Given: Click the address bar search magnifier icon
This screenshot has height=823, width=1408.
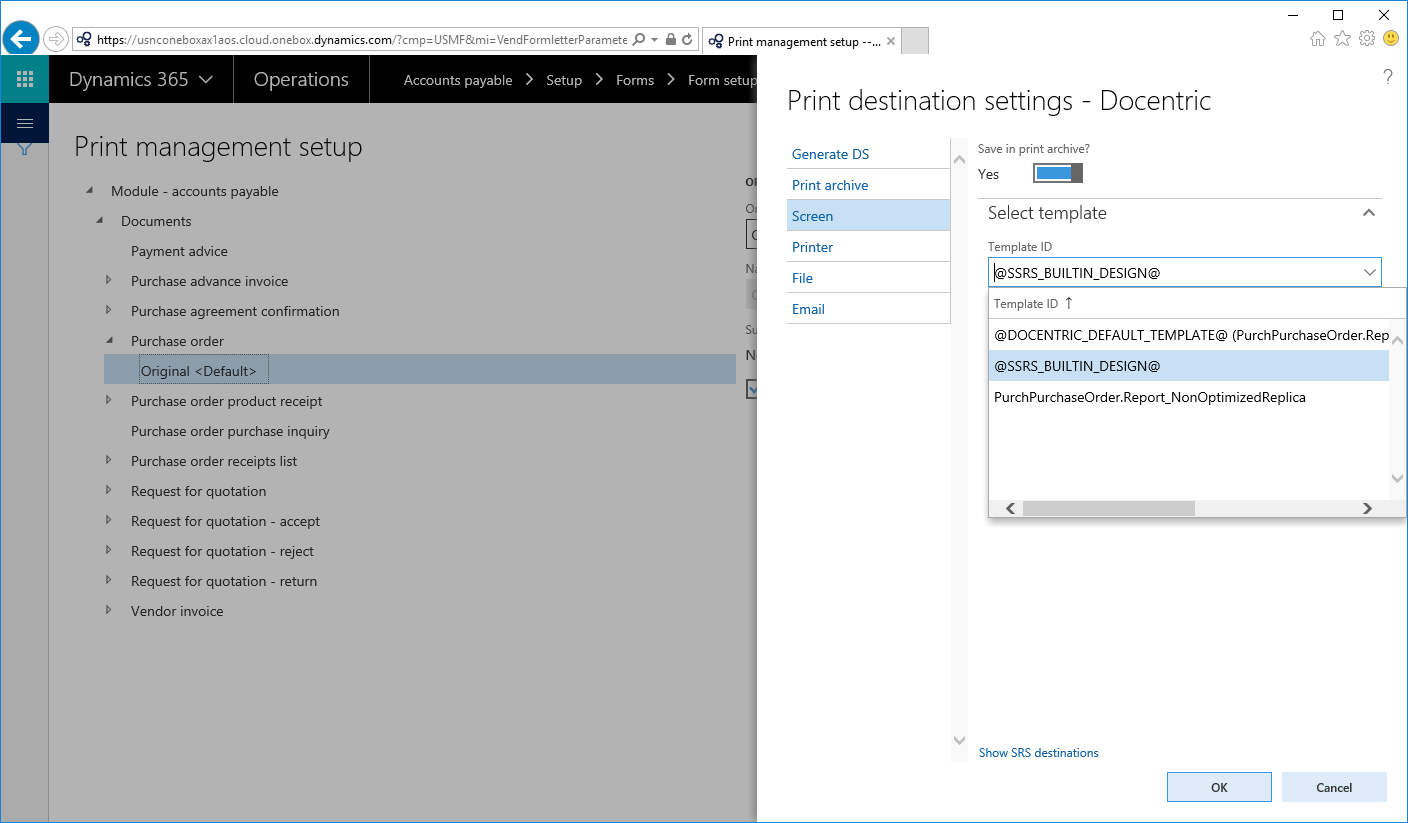Looking at the screenshot, I should coord(639,40).
